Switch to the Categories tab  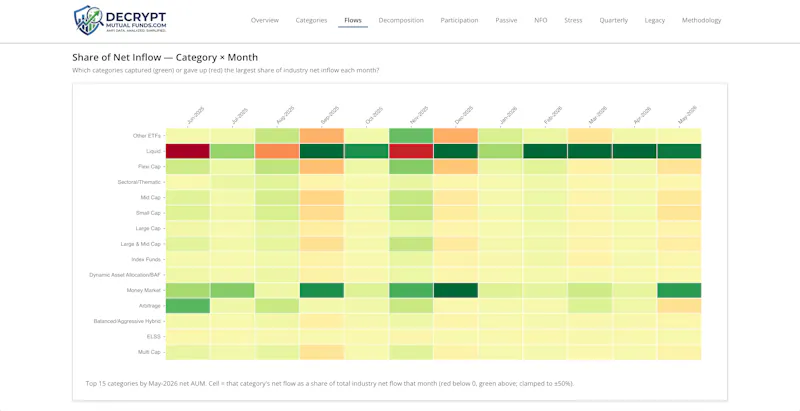pos(311,20)
